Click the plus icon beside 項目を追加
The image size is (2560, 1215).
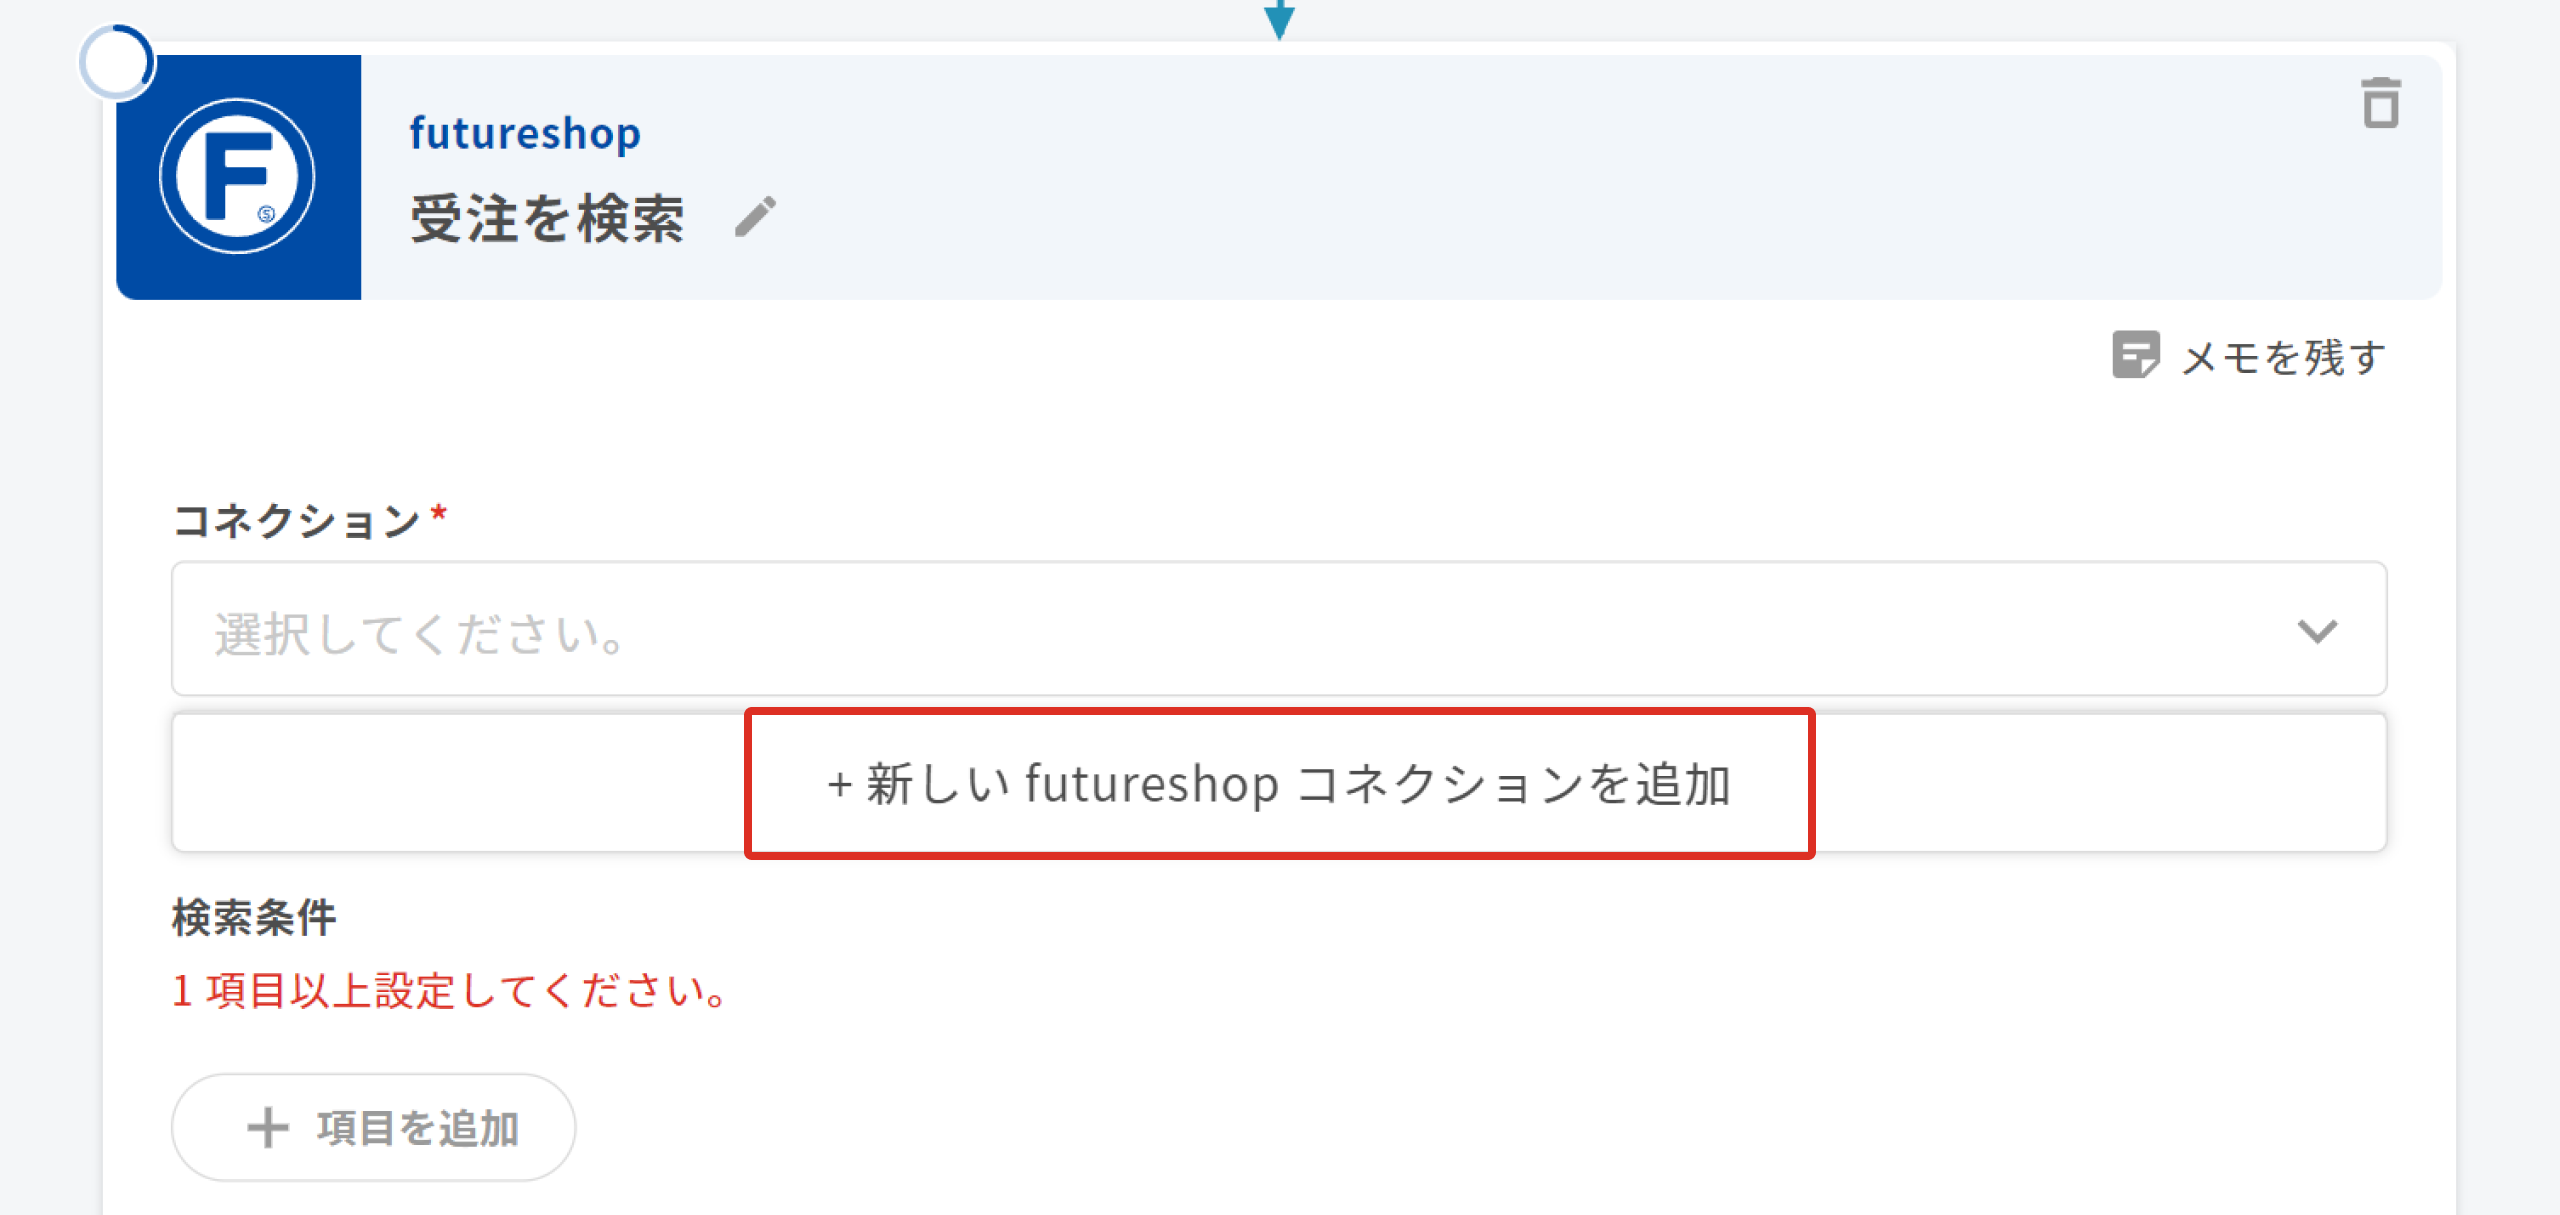[268, 1127]
